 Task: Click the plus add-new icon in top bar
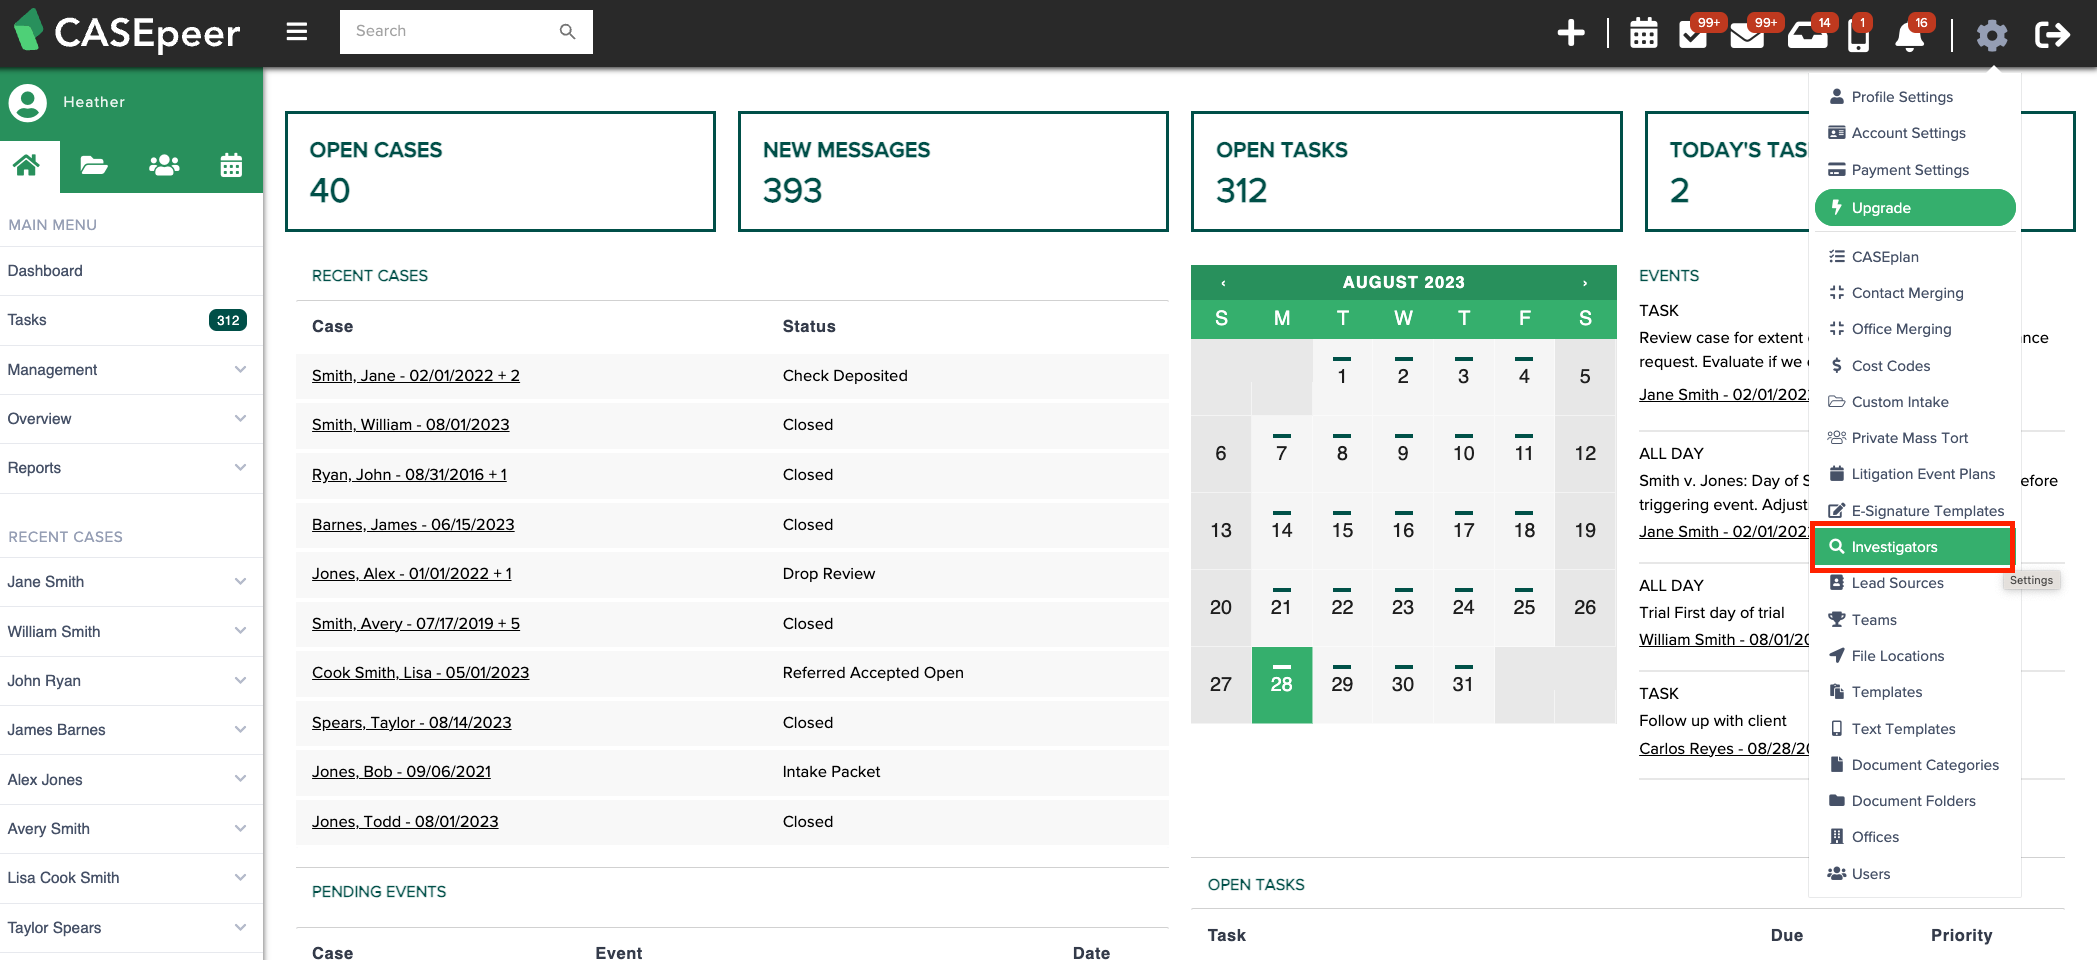[1571, 33]
